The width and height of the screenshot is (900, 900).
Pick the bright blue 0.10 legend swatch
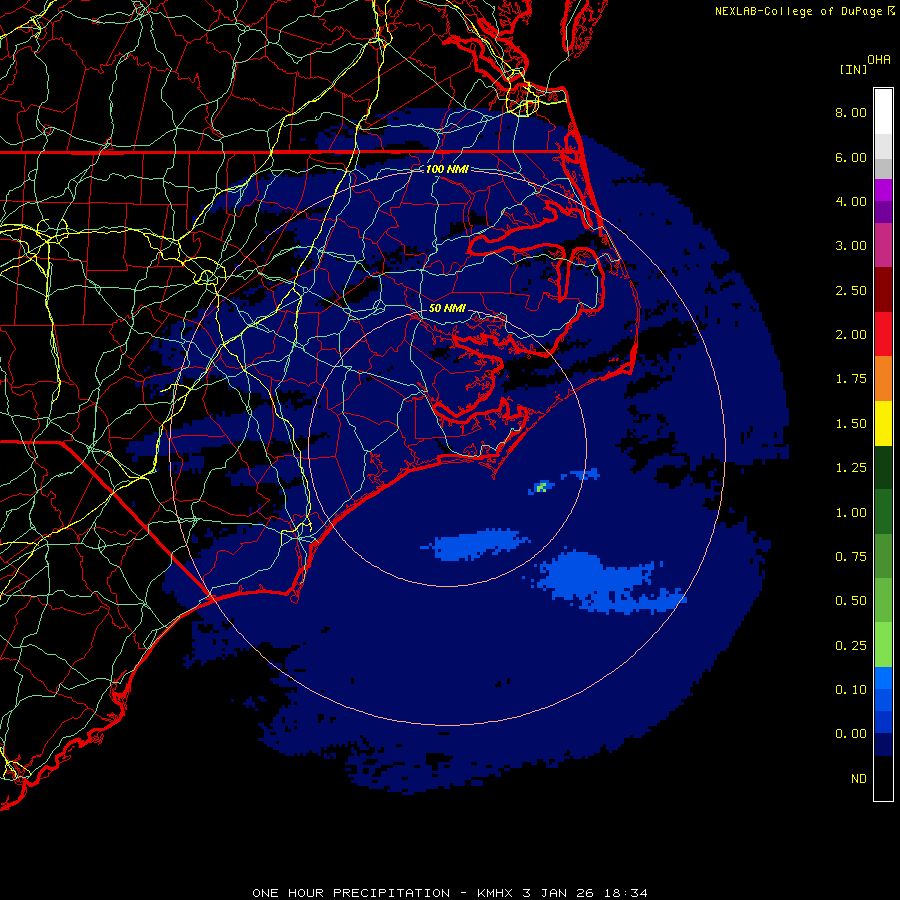coord(883,678)
